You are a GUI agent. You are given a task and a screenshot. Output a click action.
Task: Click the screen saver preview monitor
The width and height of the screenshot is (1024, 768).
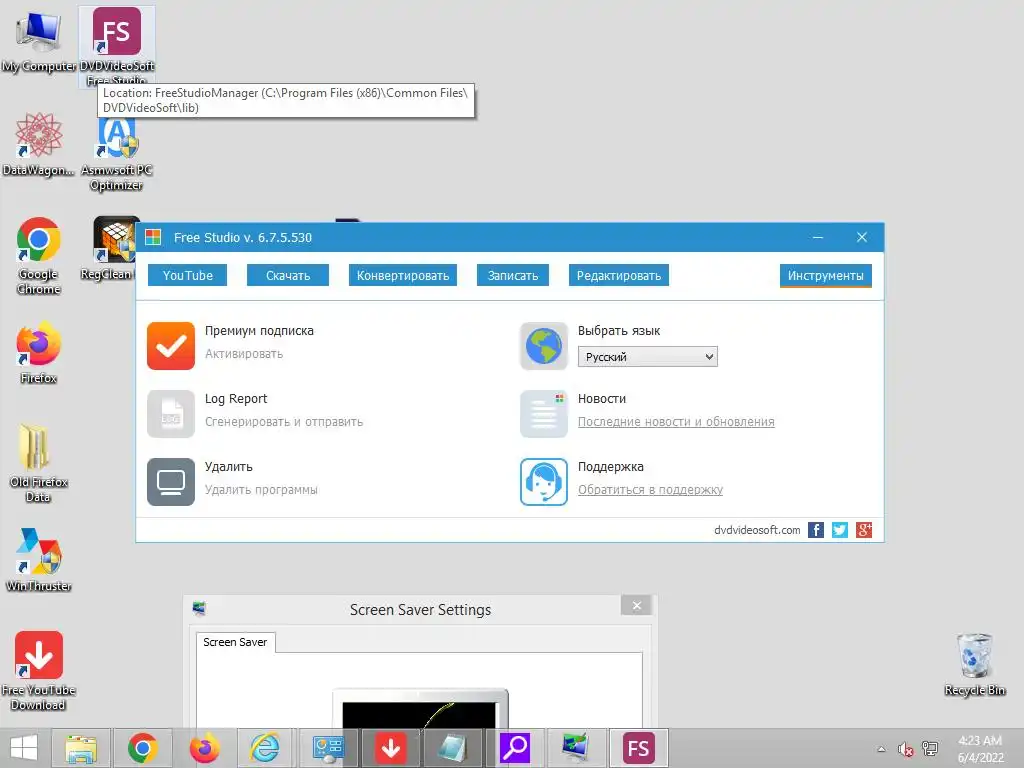tap(420, 709)
